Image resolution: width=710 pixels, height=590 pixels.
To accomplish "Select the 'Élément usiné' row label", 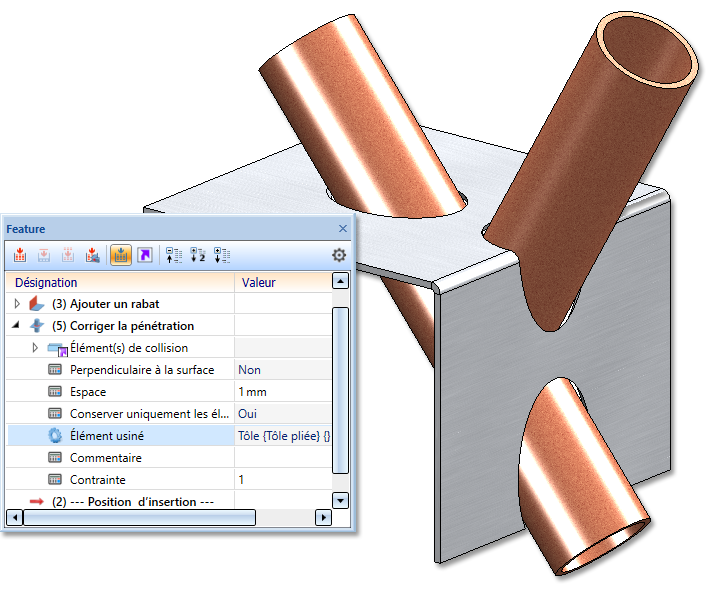I will coord(107,436).
